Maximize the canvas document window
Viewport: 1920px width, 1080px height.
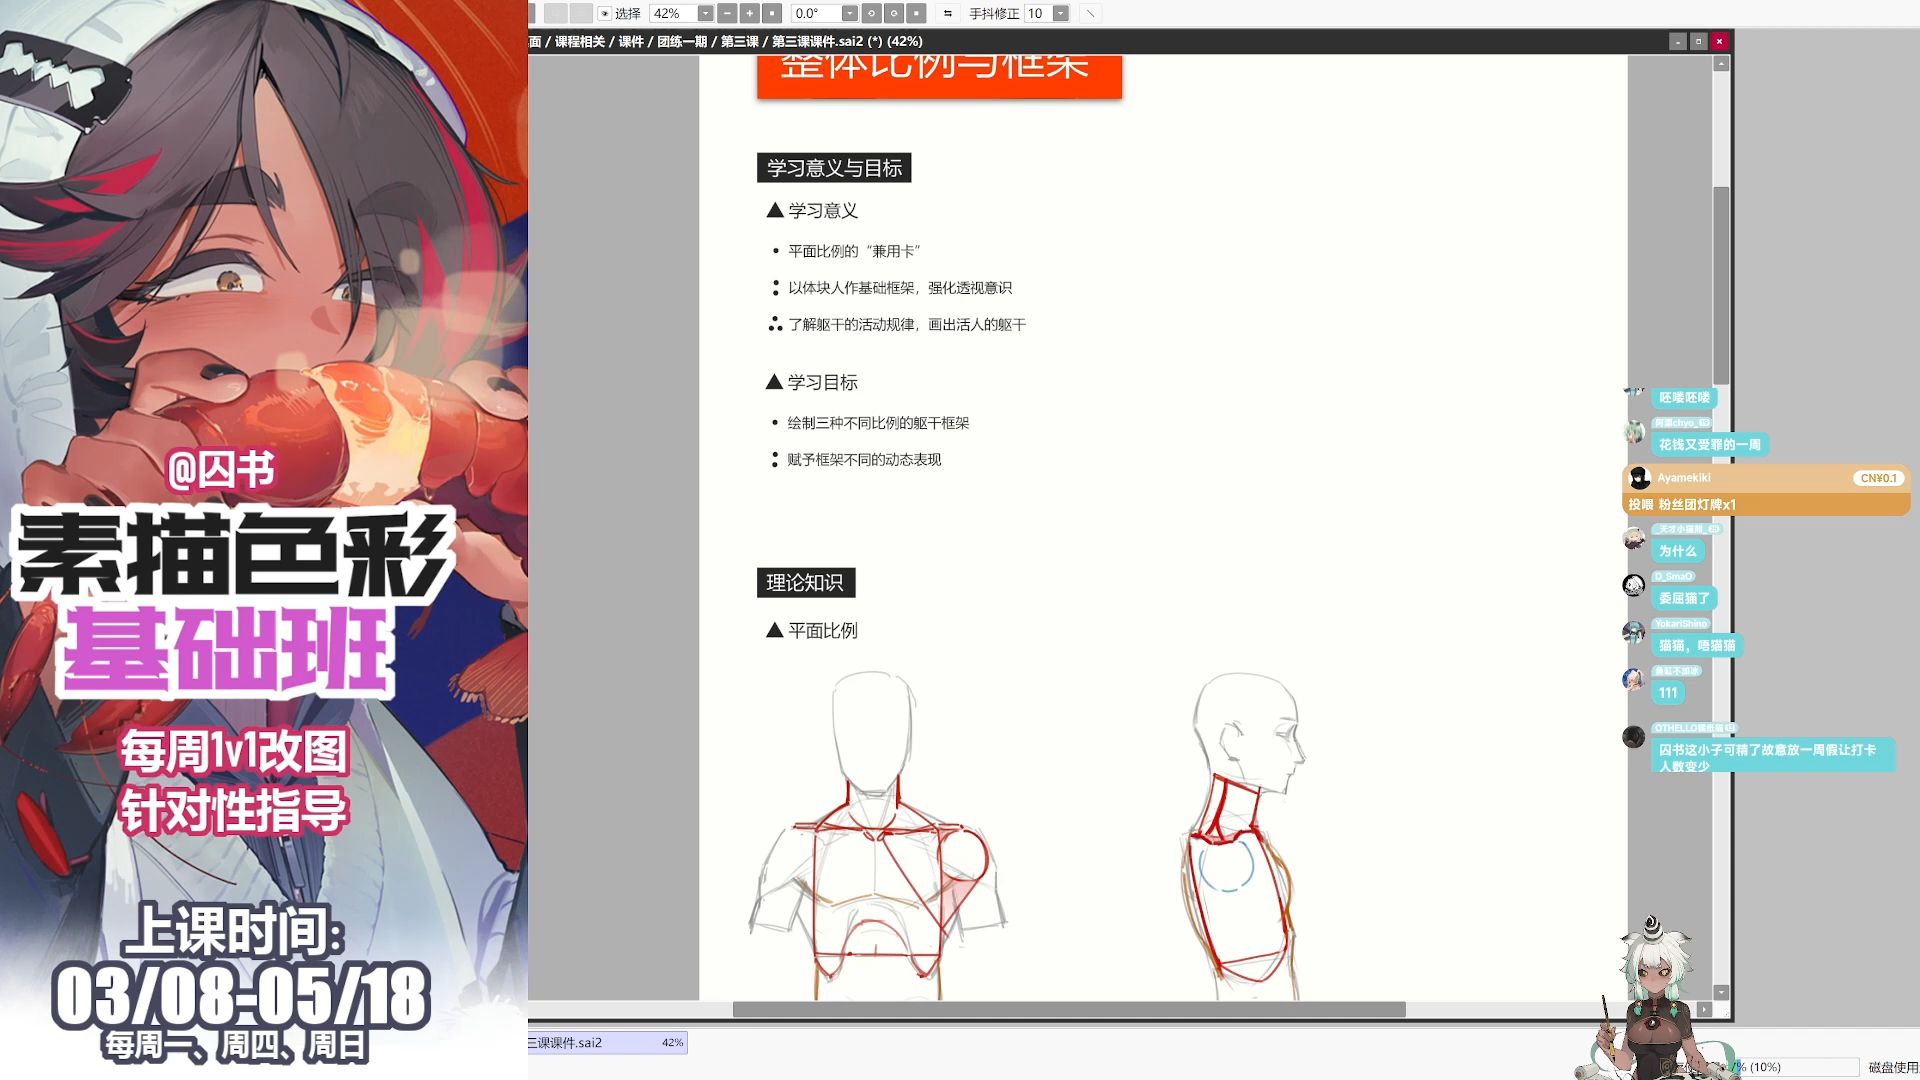click(1698, 41)
